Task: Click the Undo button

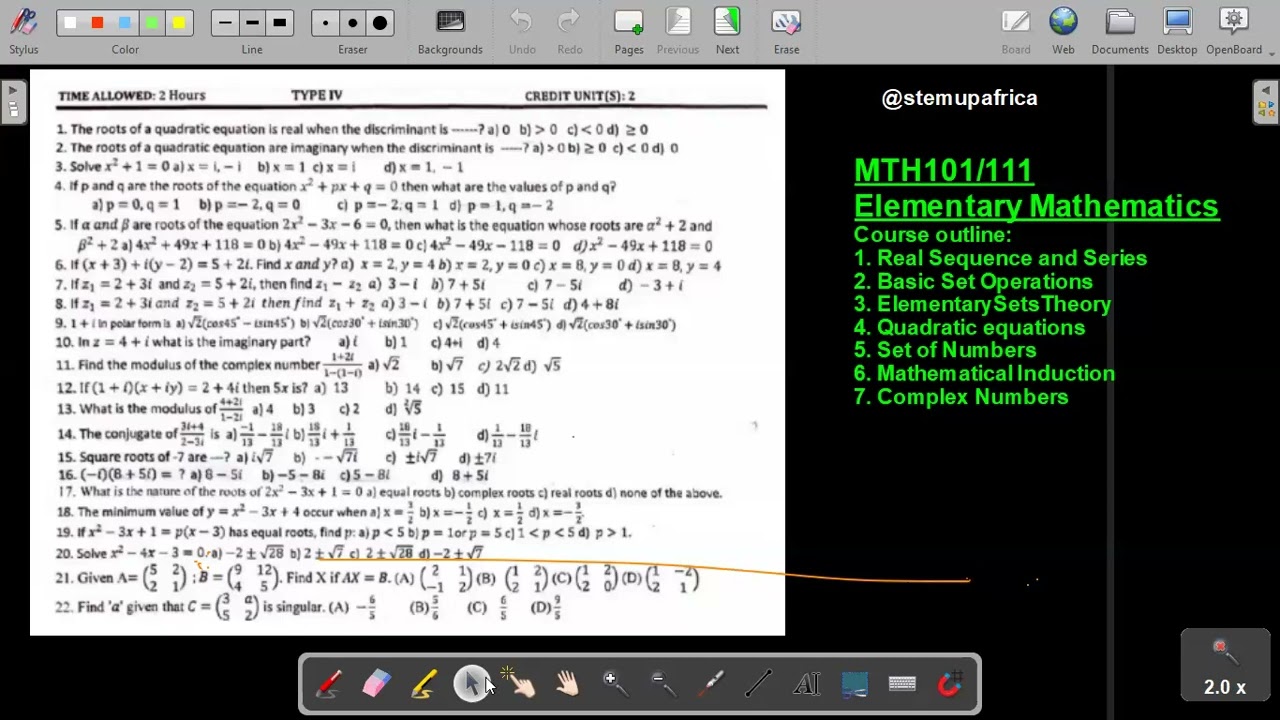Action: coord(522,31)
